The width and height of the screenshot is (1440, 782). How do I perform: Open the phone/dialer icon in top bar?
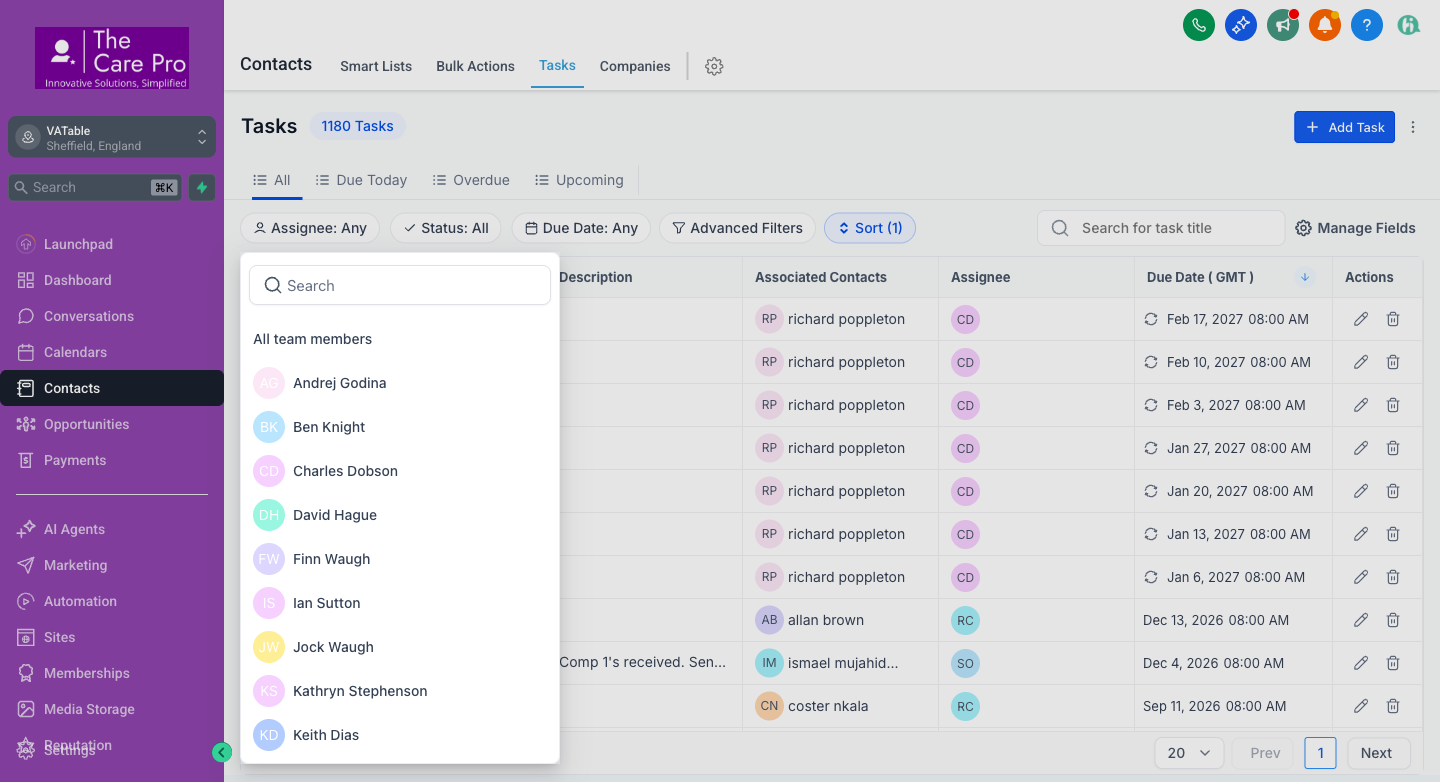point(1198,25)
